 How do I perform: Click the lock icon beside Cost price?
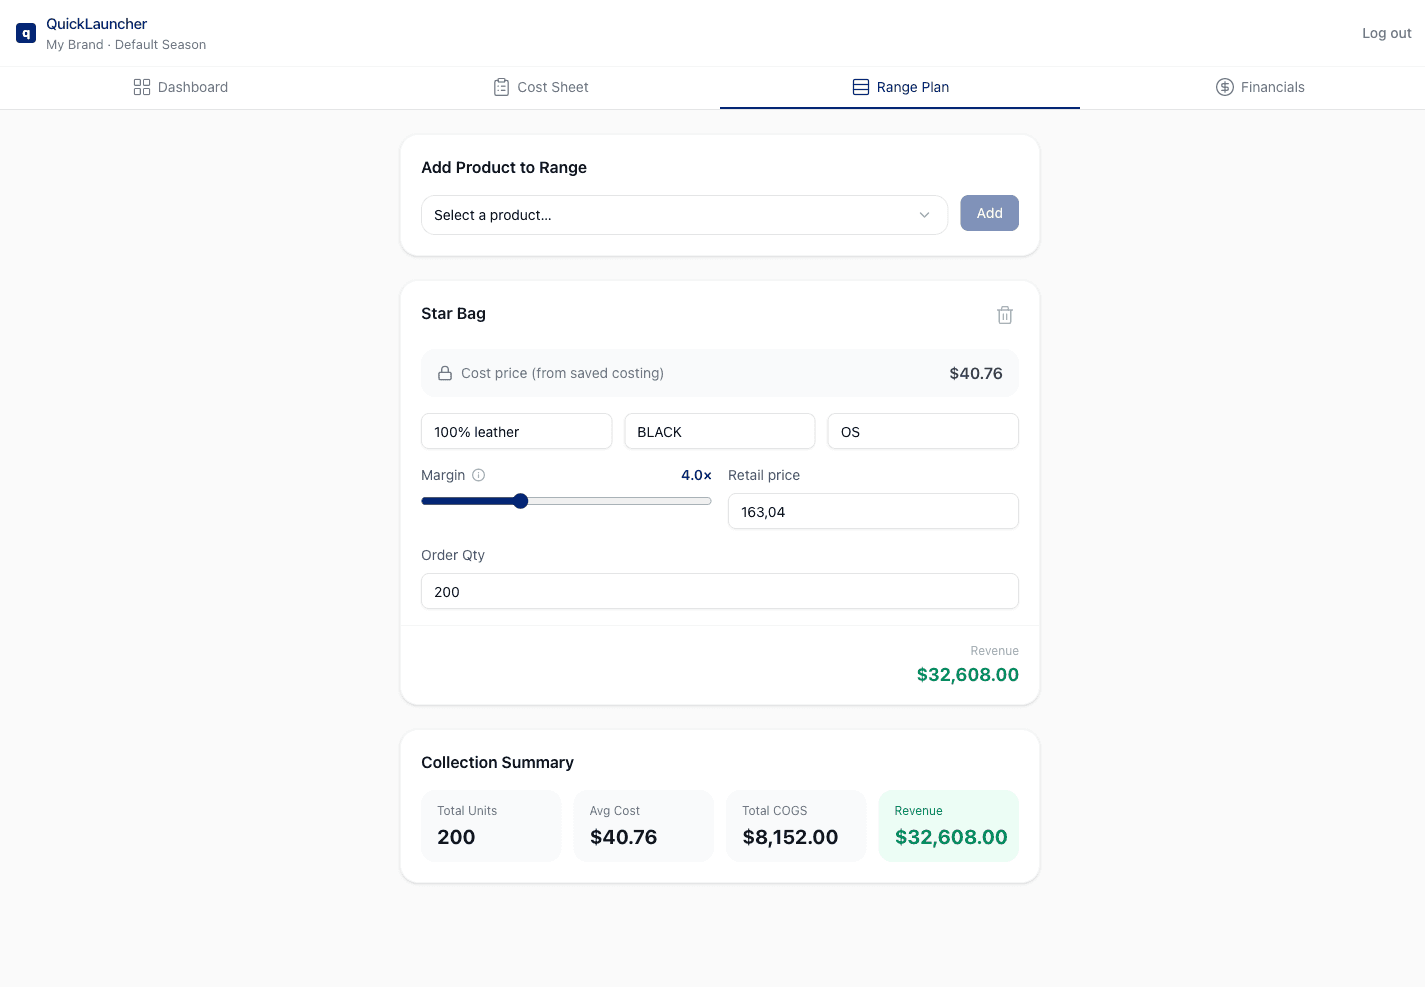pyautogui.click(x=445, y=373)
